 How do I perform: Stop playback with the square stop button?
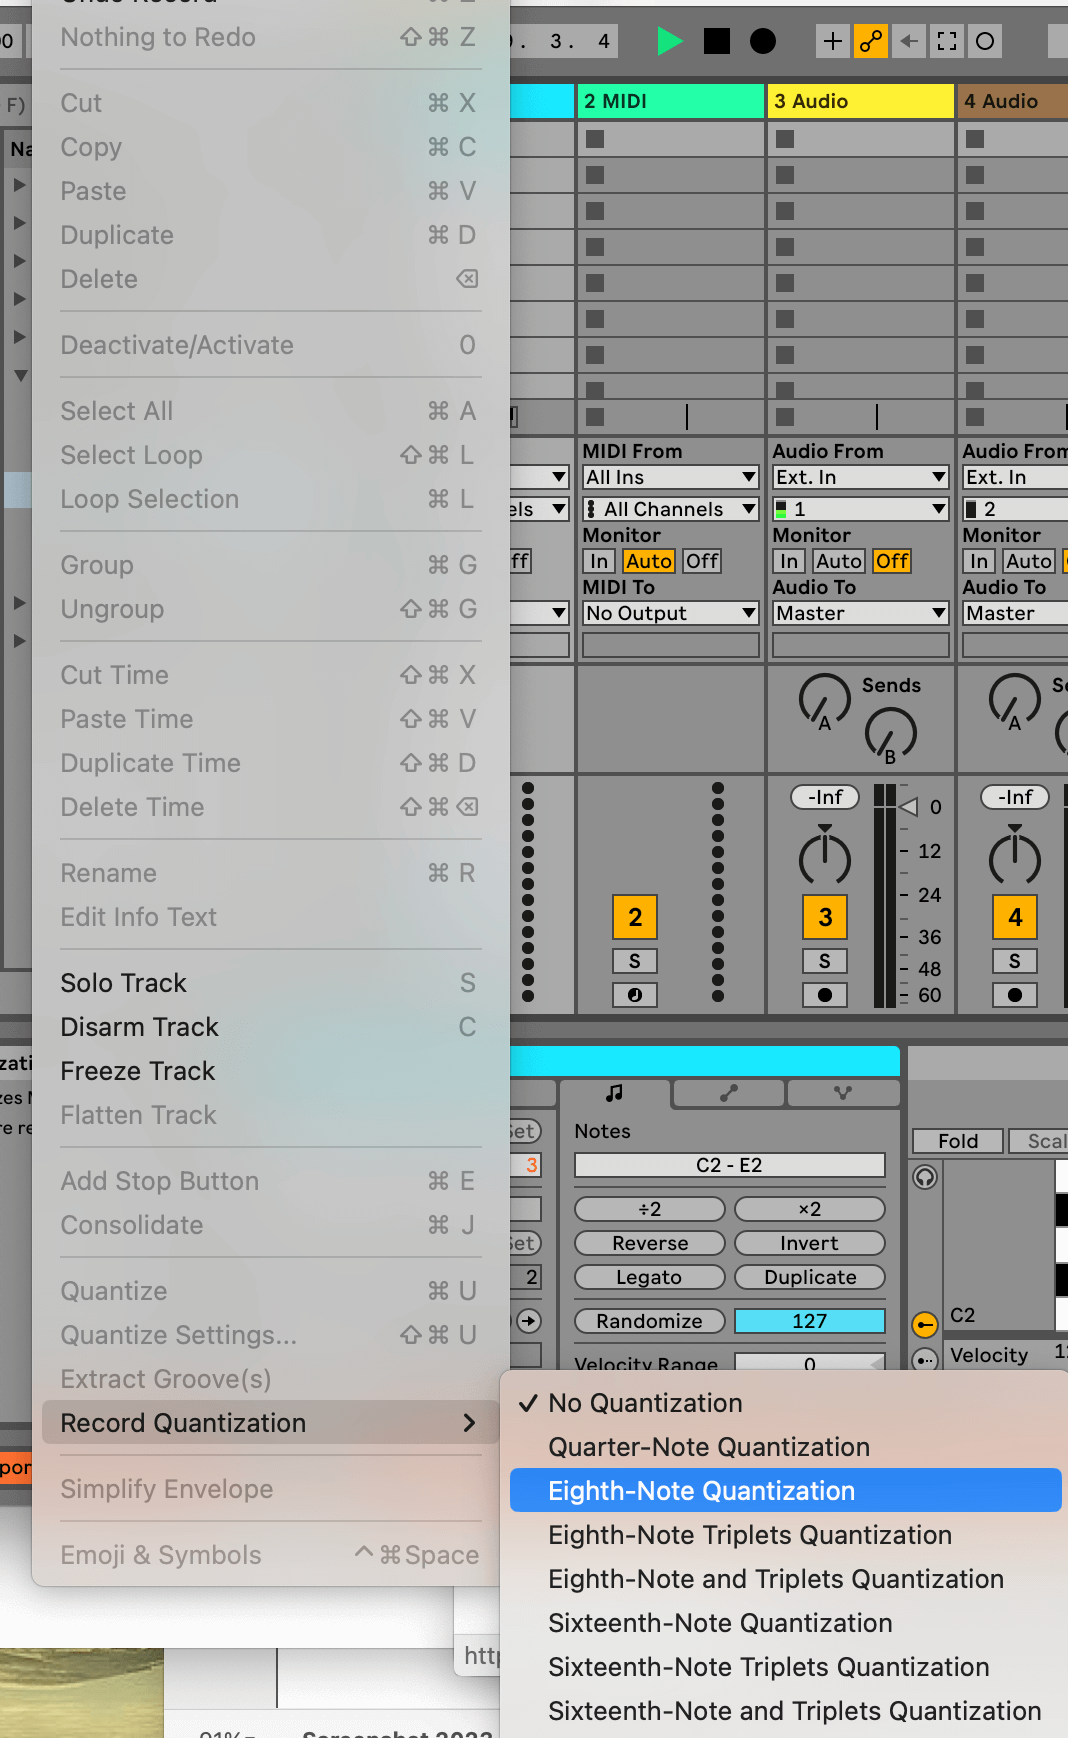tap(717, 41)
